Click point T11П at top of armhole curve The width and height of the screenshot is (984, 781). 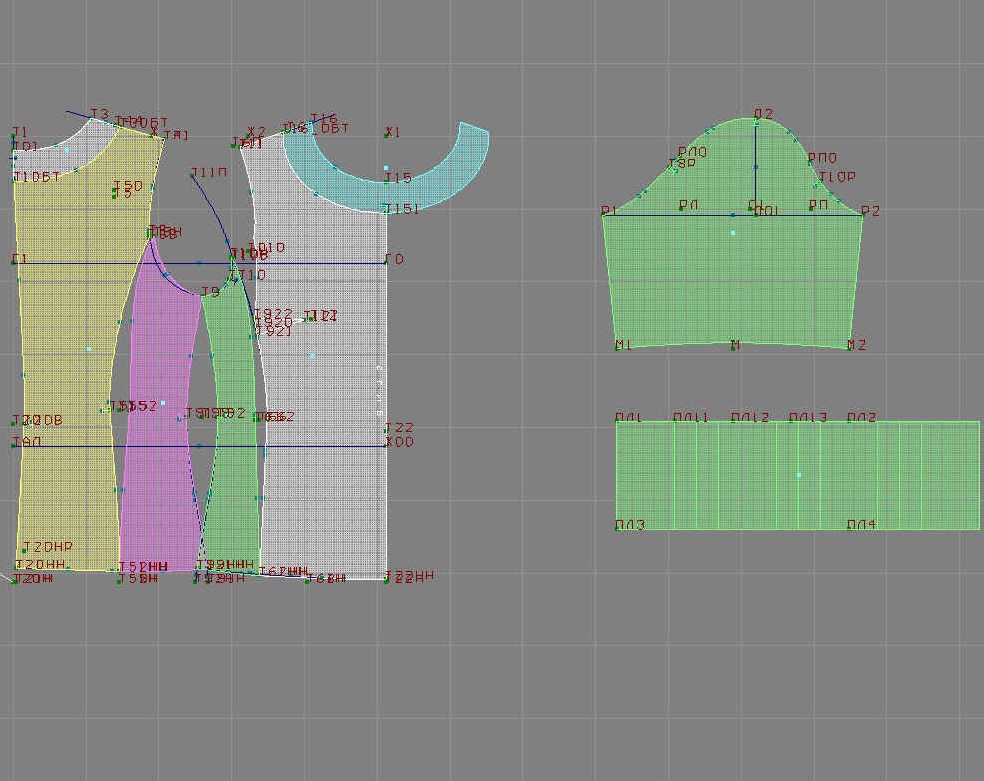tap(193, 176)
